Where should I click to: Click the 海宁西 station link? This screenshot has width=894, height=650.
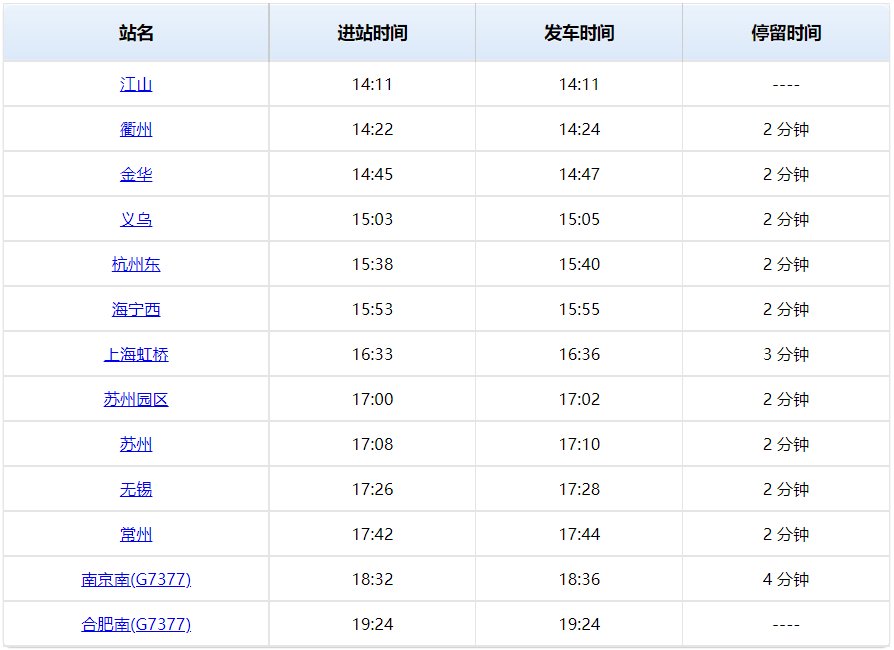(136, 310)
